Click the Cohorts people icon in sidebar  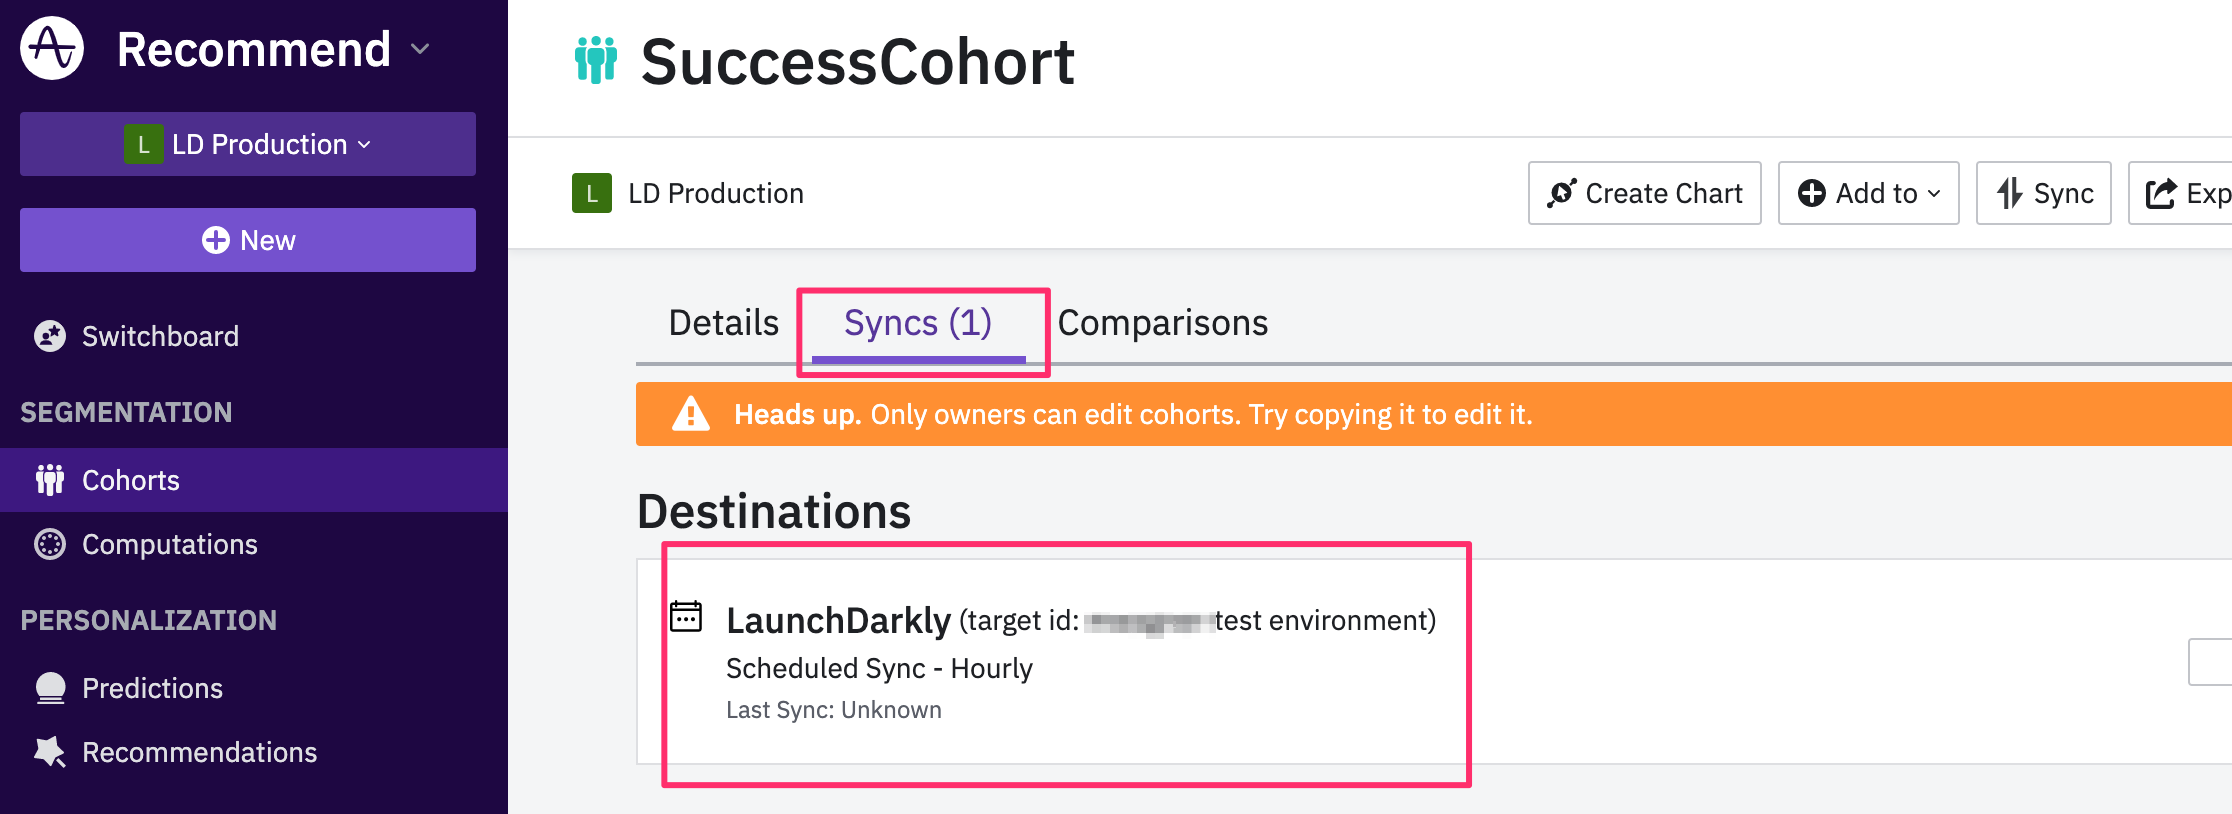[50, 480]
